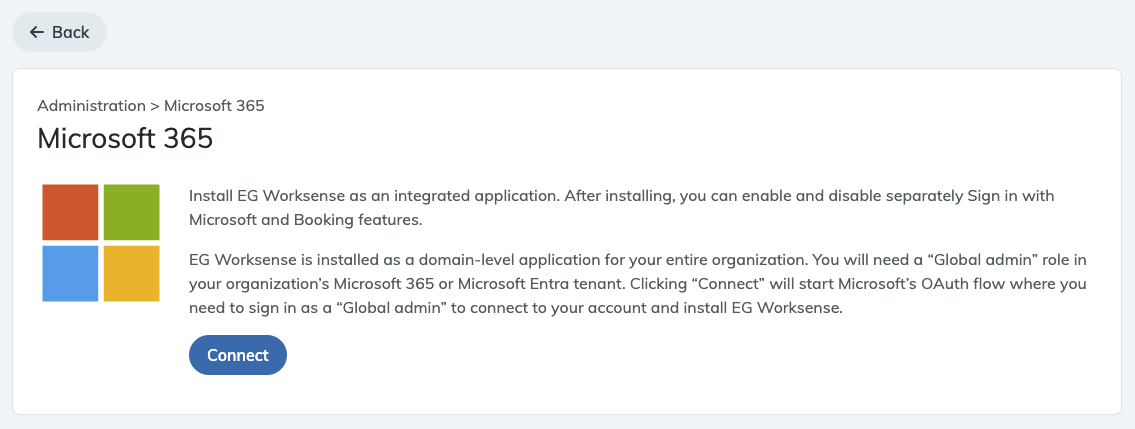Click the blue square of Microsoft logo
The width and height of the screenshot is (1135, 429).
[x=70, y=273]
